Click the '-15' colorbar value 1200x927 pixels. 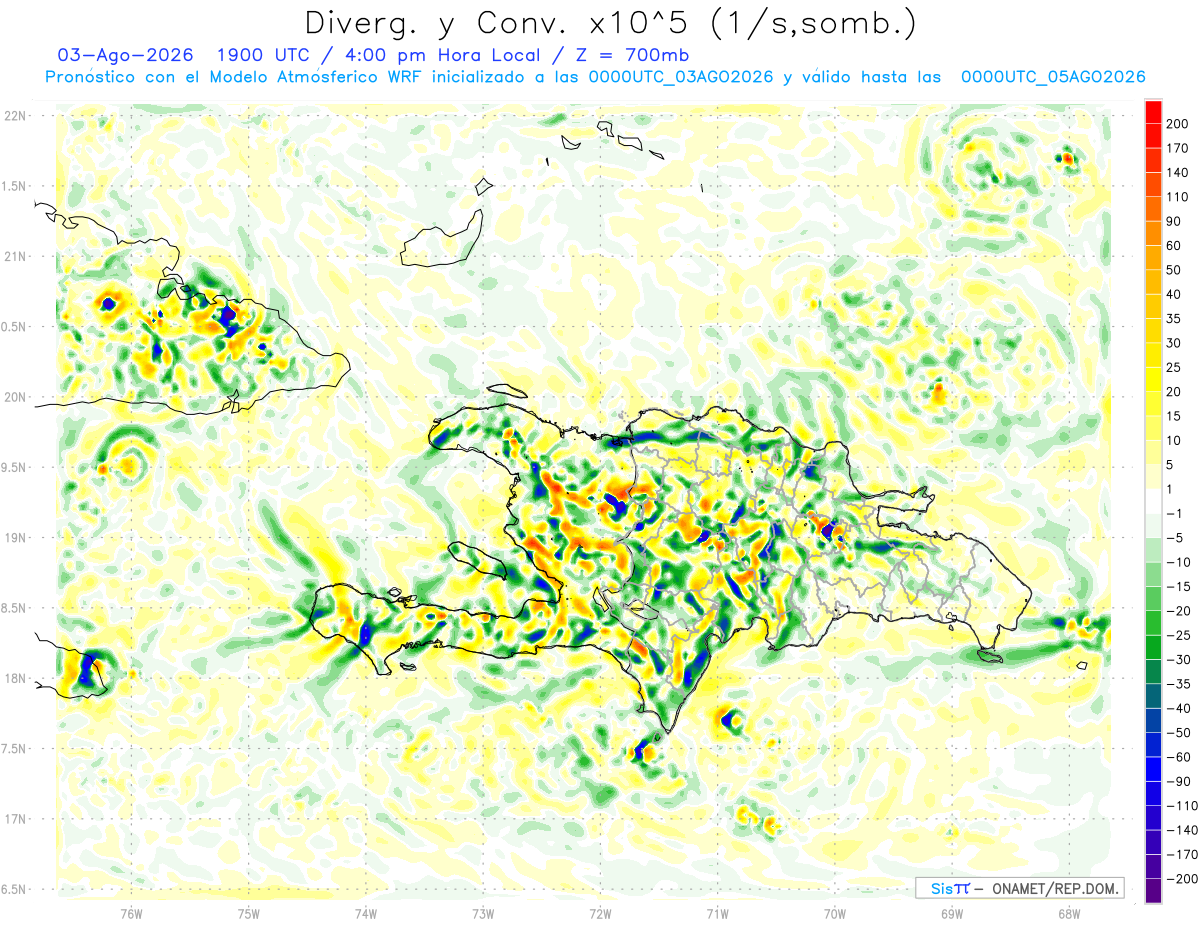click(x=1179, y=587)
